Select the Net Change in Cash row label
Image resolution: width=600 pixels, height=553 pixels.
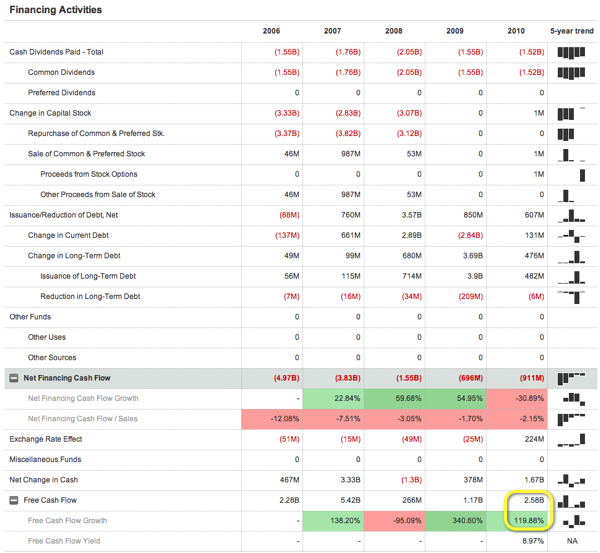(x=44, y=480)
